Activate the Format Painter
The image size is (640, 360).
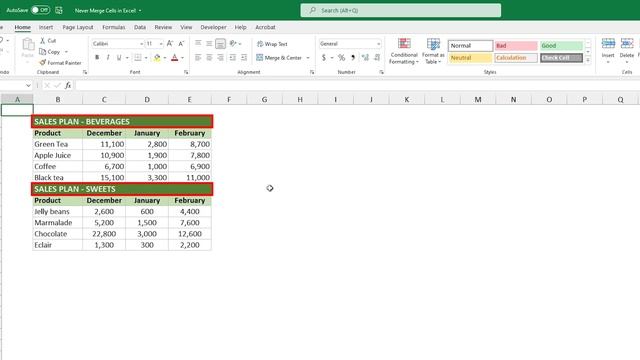point(60,63)
